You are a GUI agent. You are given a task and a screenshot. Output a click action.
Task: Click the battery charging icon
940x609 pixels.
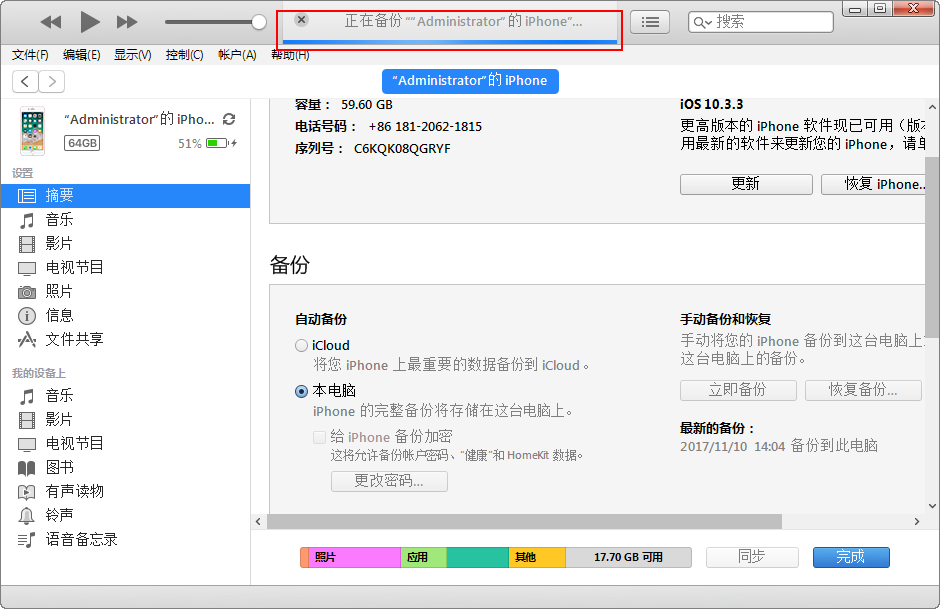[221, 143]
